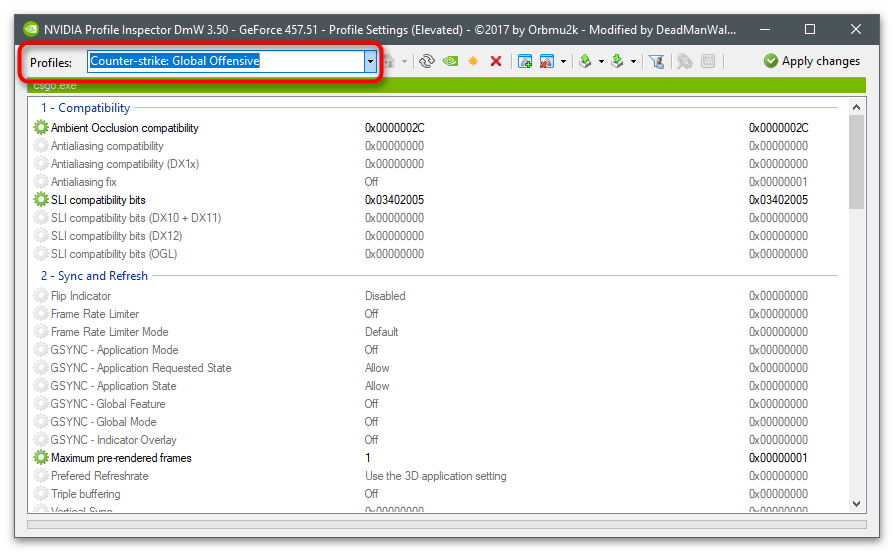The width and height of the screenshot is (894, 552).
Task: Open the bit value editor grid icon
Action: [708, 61]
